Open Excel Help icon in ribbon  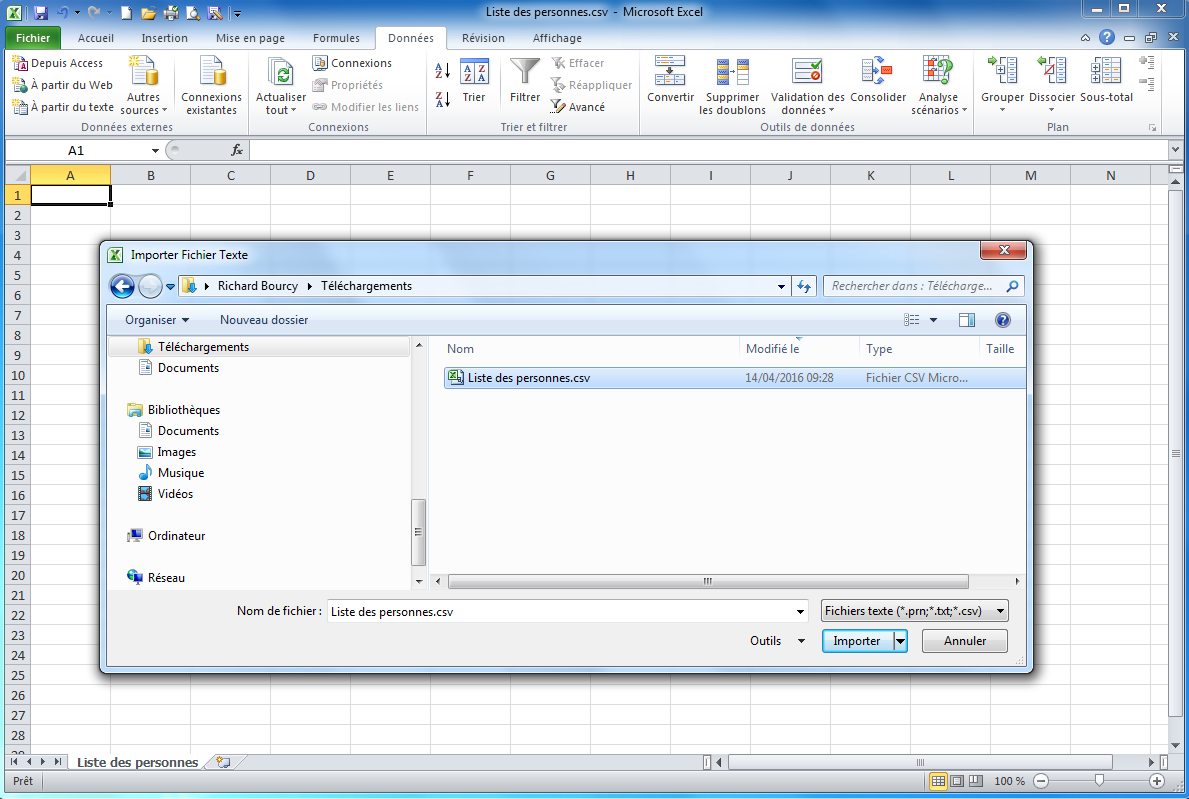pyautogui.click(x=1107, y=37)
